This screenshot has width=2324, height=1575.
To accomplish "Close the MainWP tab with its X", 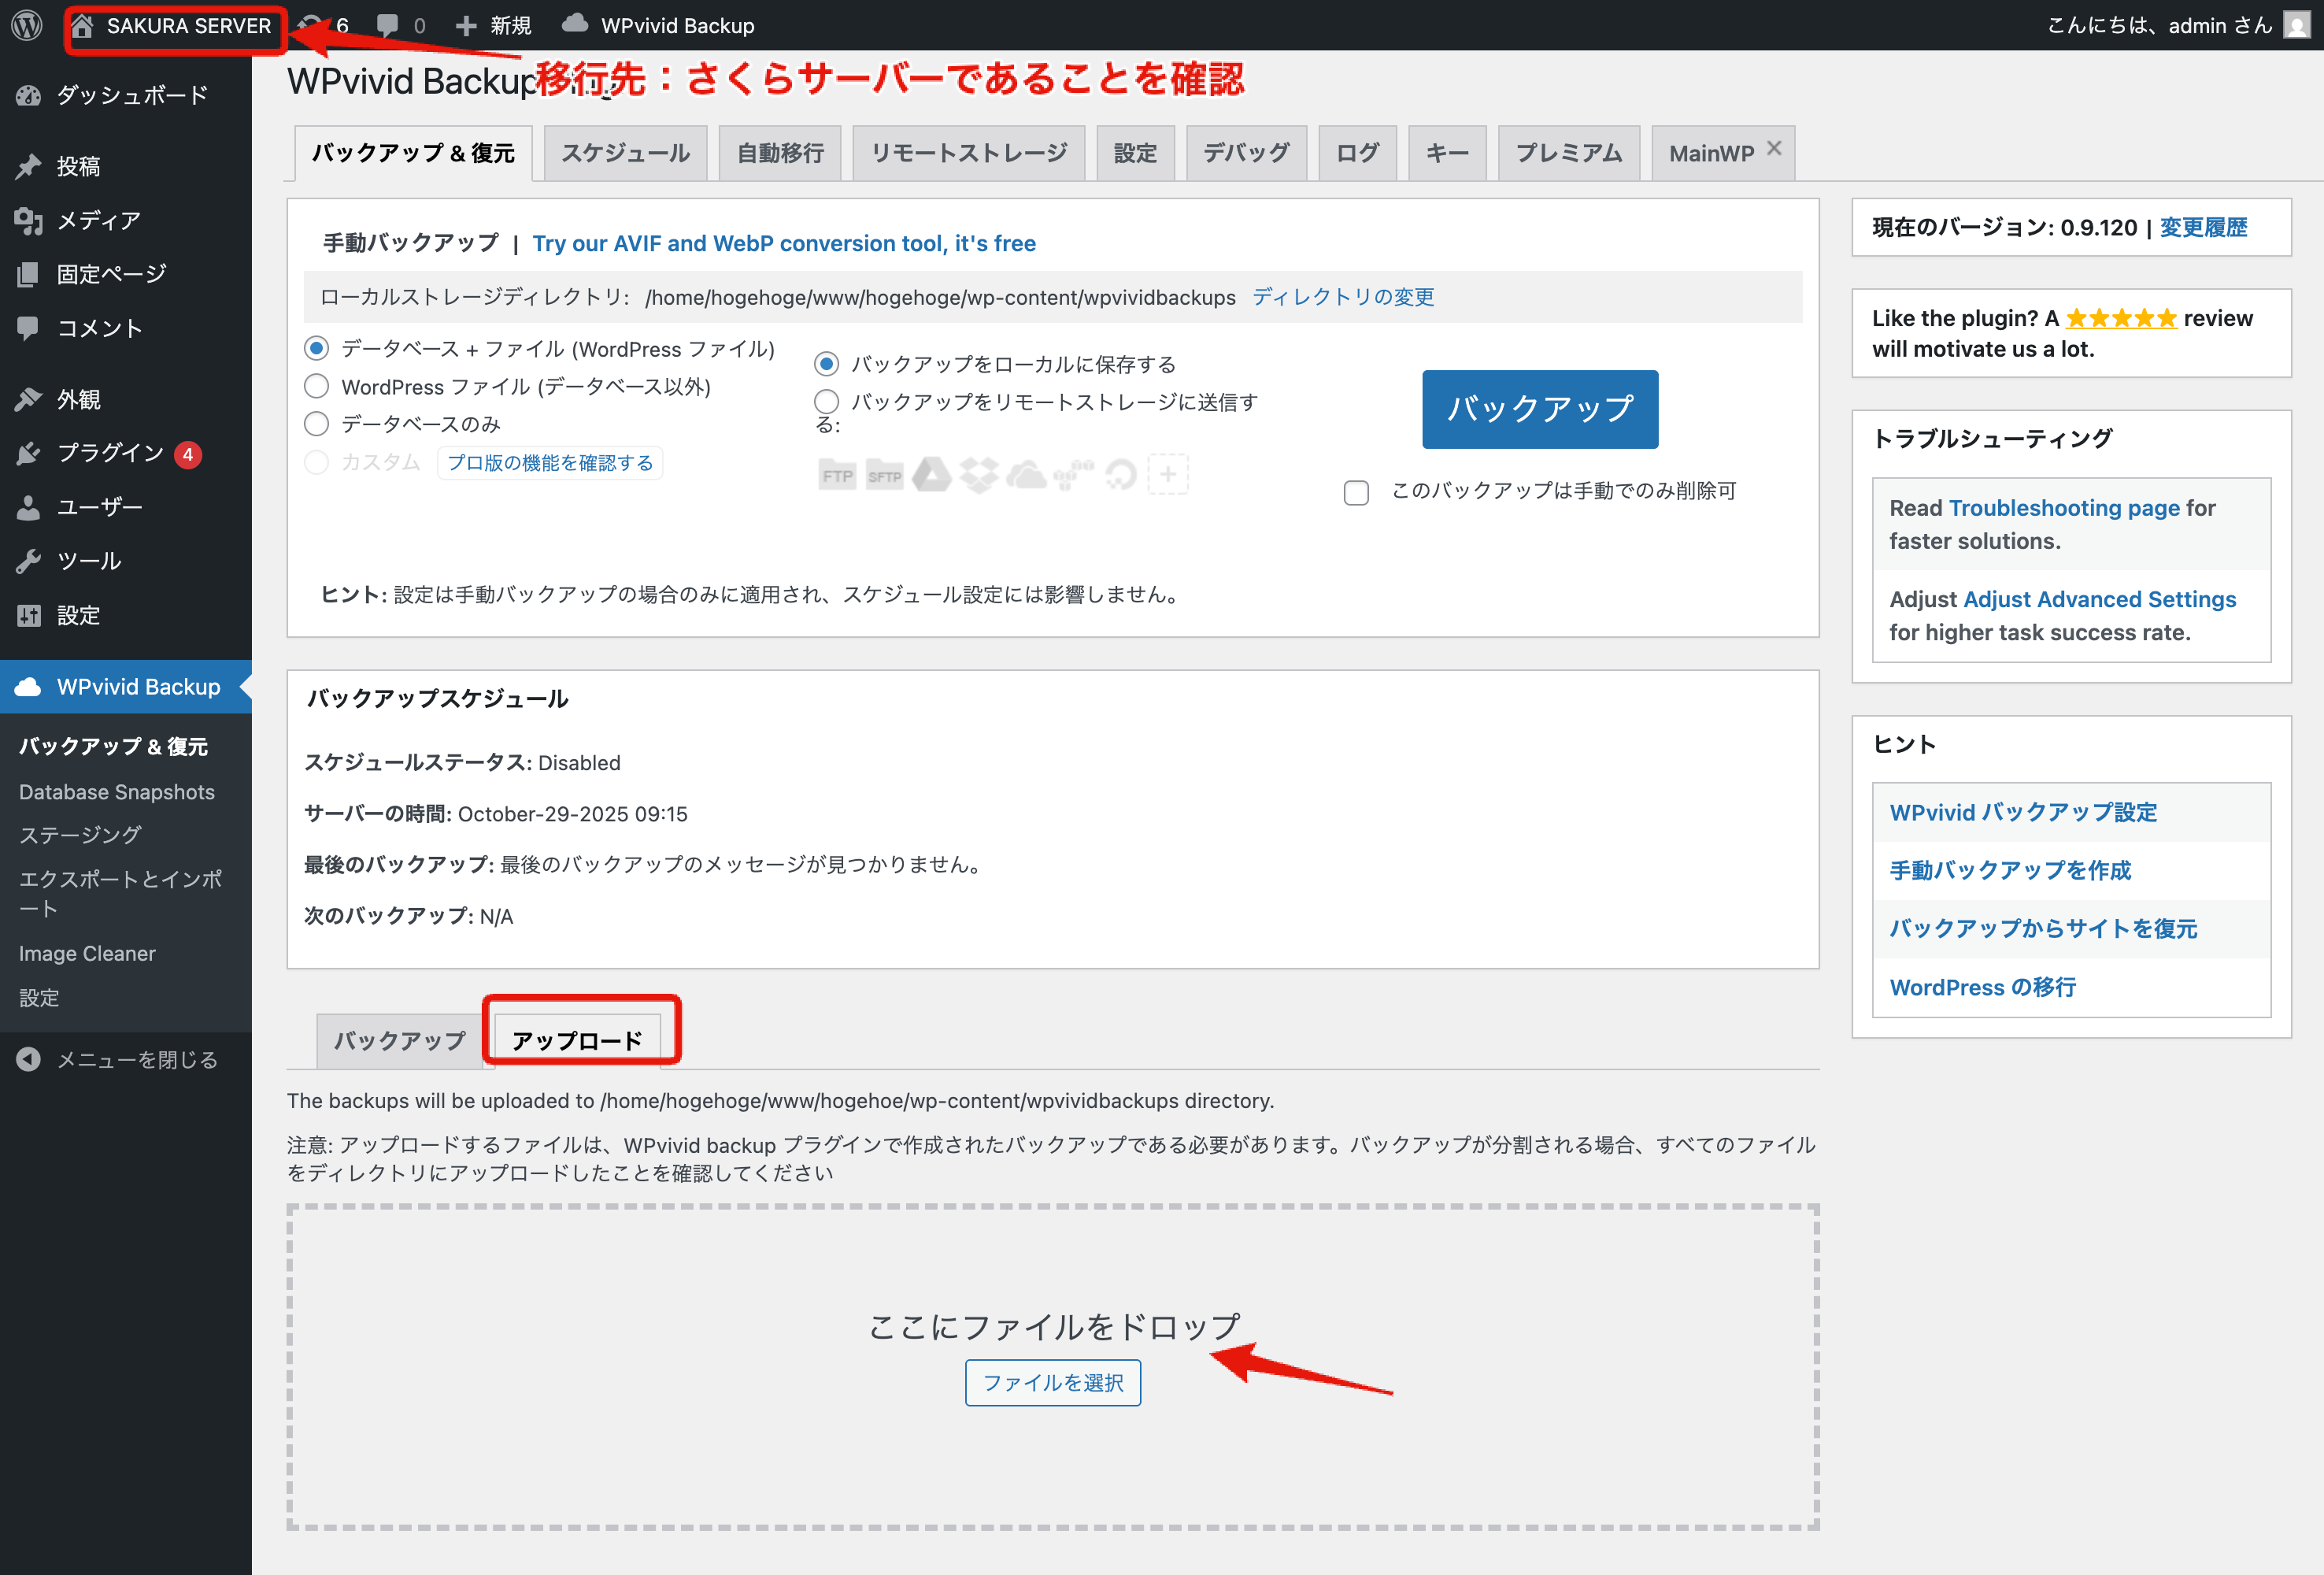I will 1774,149.
